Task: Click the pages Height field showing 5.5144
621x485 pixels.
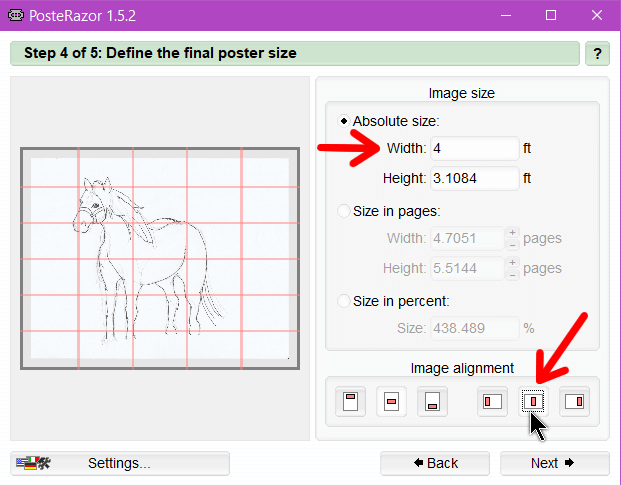Action: (x=467, y=268)
